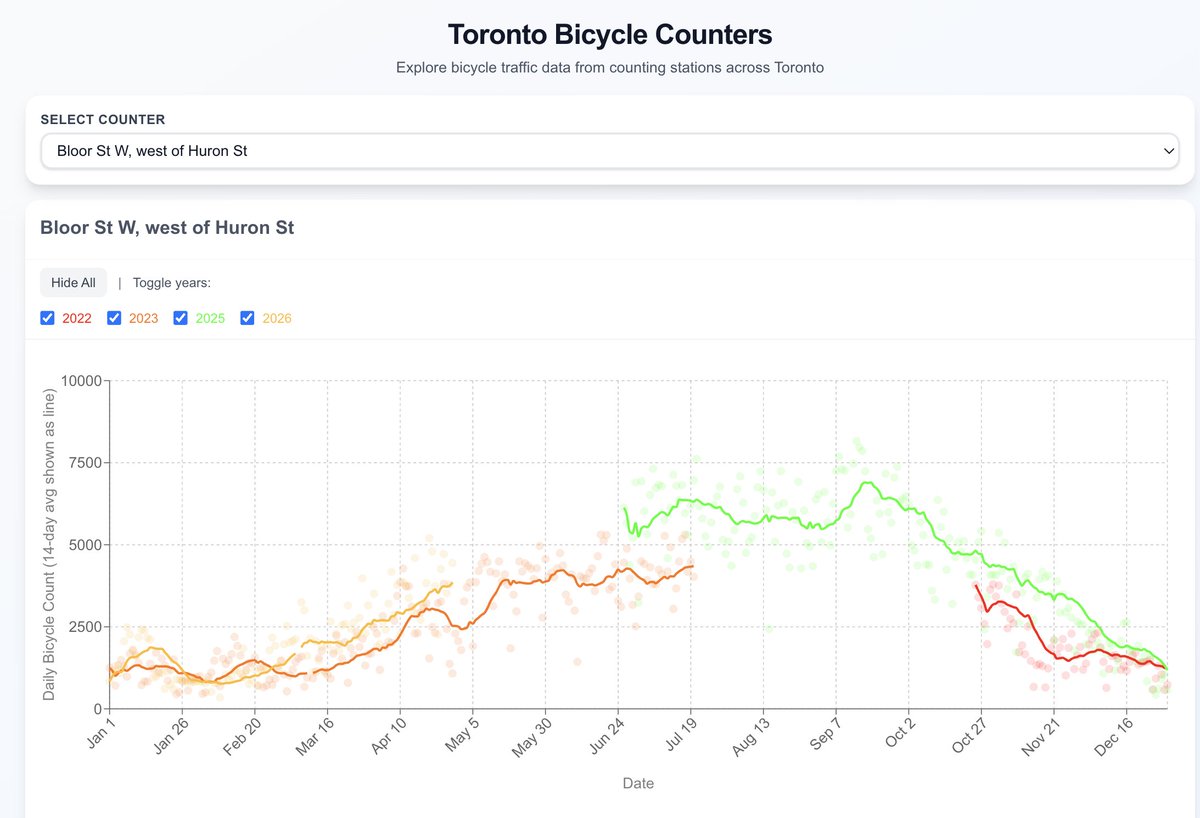1200x818 pixels.
Task: Click the green 2025 year label
Action: click(x=210, y=319)
